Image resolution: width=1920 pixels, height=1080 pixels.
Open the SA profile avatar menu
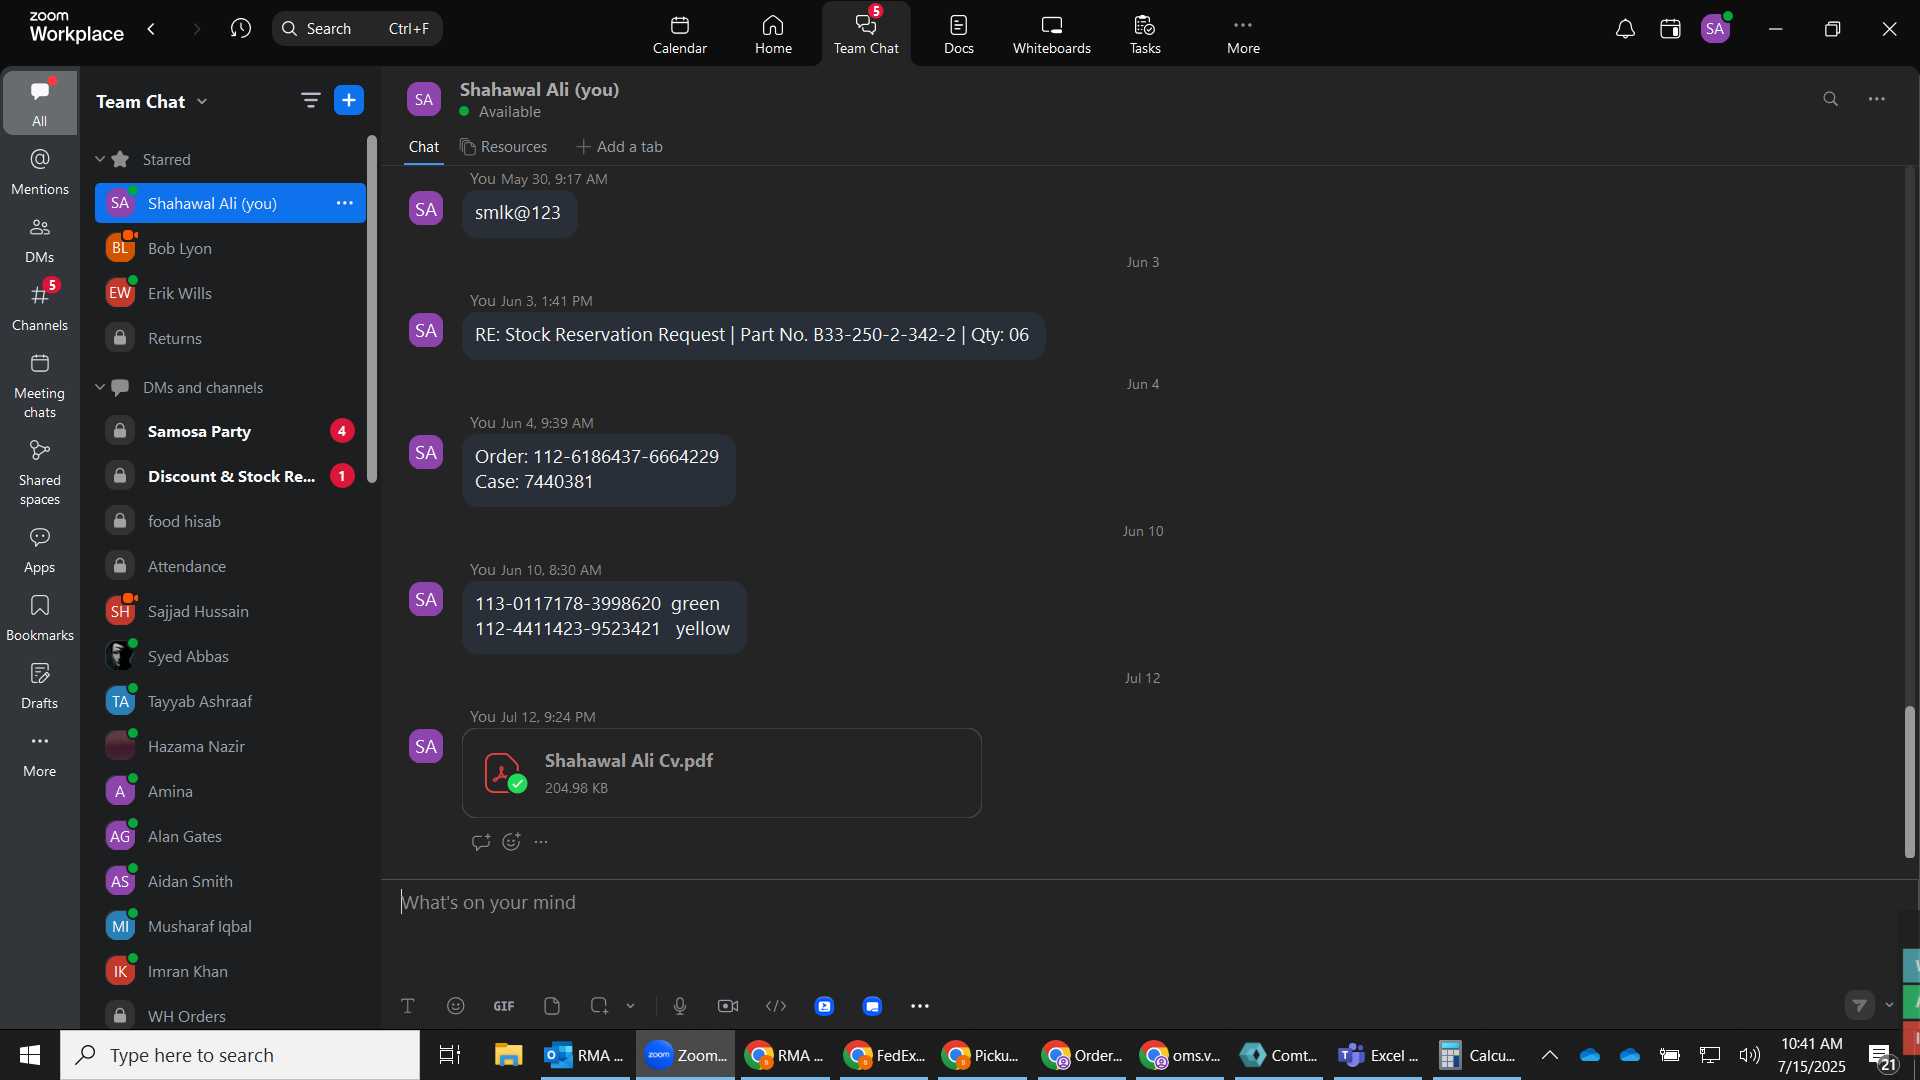1716,29
